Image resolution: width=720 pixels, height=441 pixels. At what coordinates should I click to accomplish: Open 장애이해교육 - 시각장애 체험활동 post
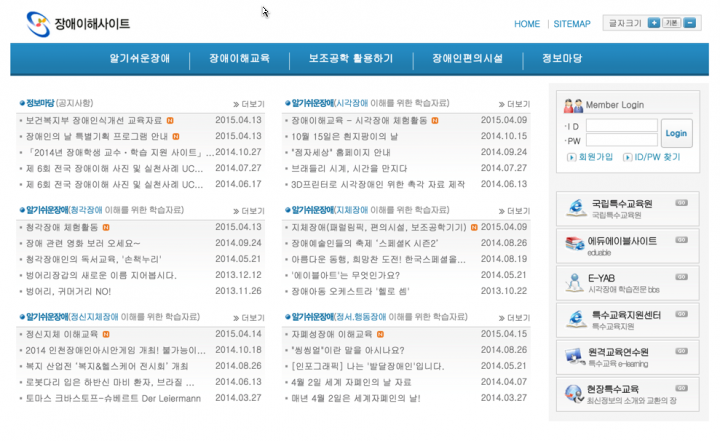click(x=359, y=120)
